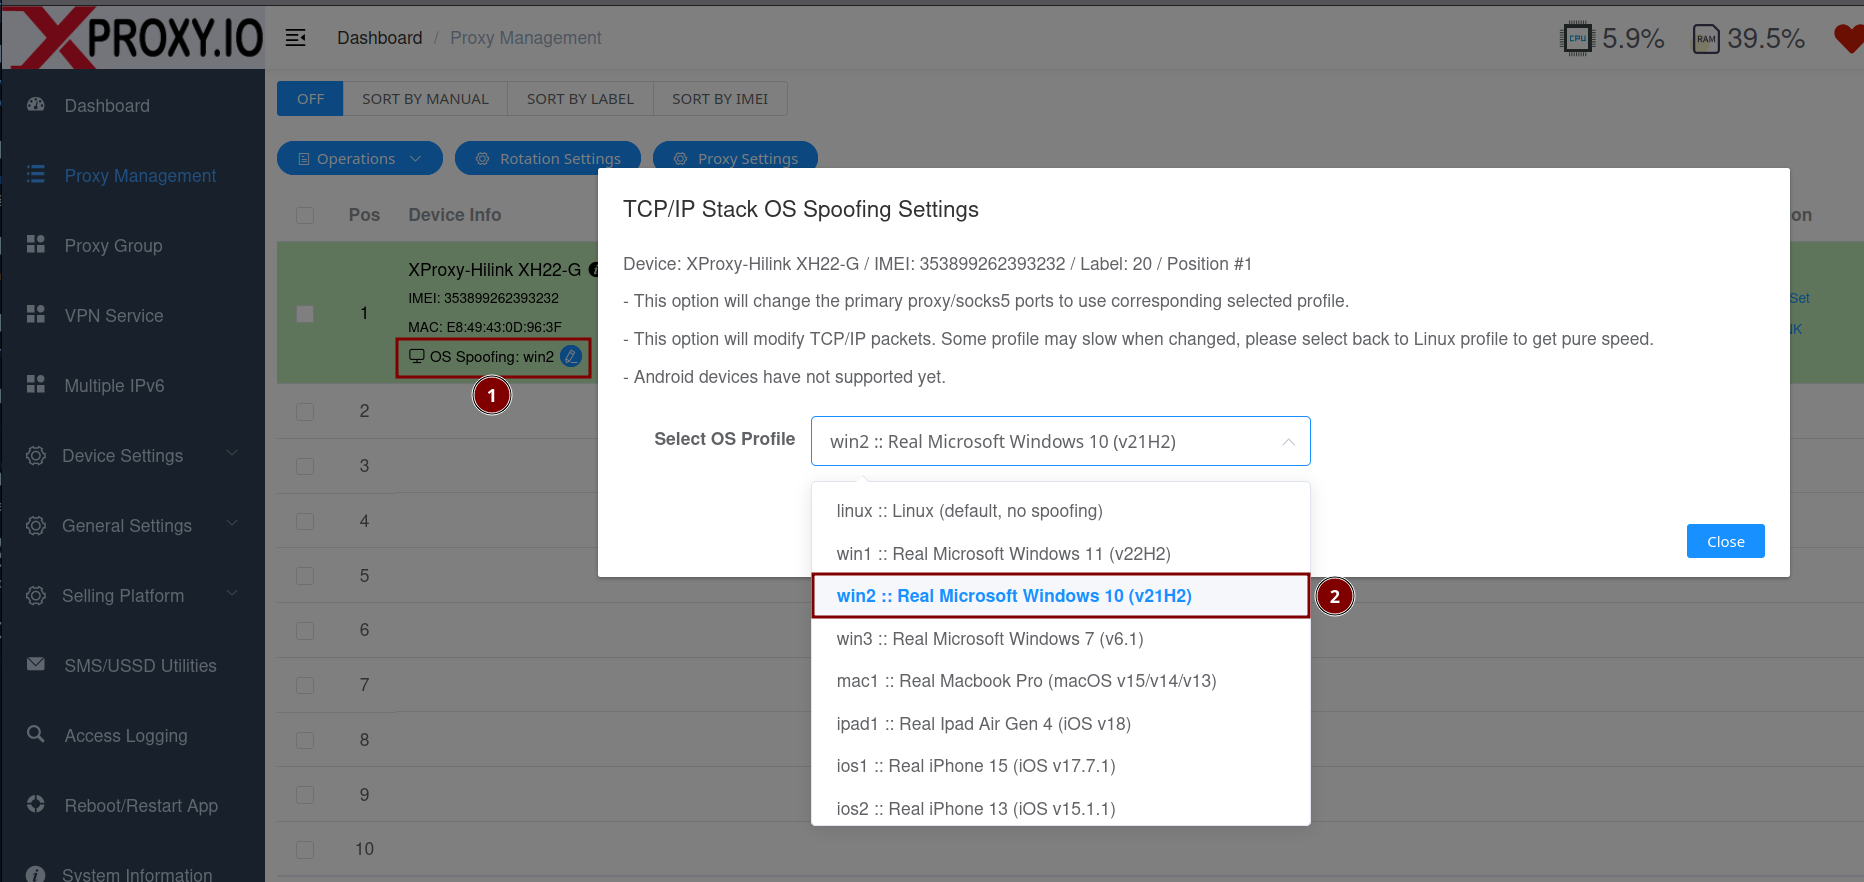Check the checkbox for row 5
Viewport: 1864px width, 882px height.
305,577
